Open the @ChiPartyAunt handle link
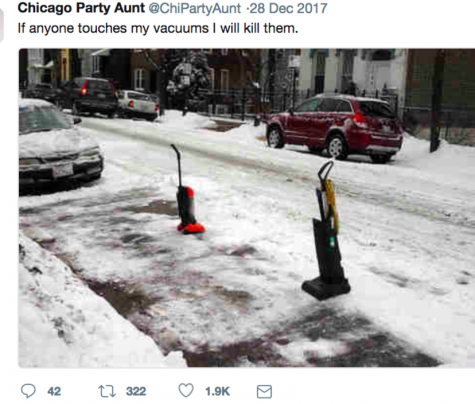475x404 pixels. pos(194,8)
